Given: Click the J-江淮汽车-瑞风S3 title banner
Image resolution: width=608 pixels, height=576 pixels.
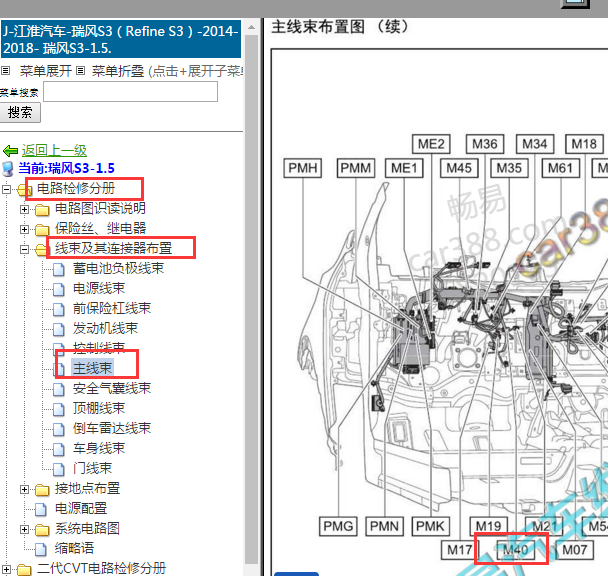Looking at the screenshot, I should pos(121,39).
